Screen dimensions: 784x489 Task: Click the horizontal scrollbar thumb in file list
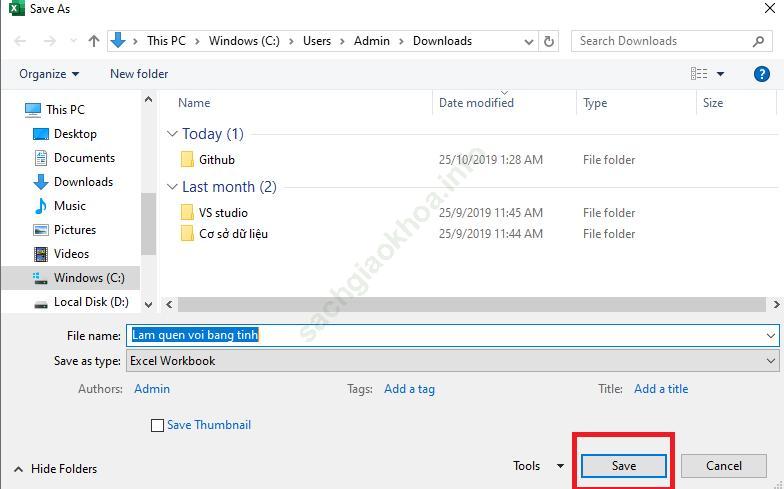coord(472,304)
